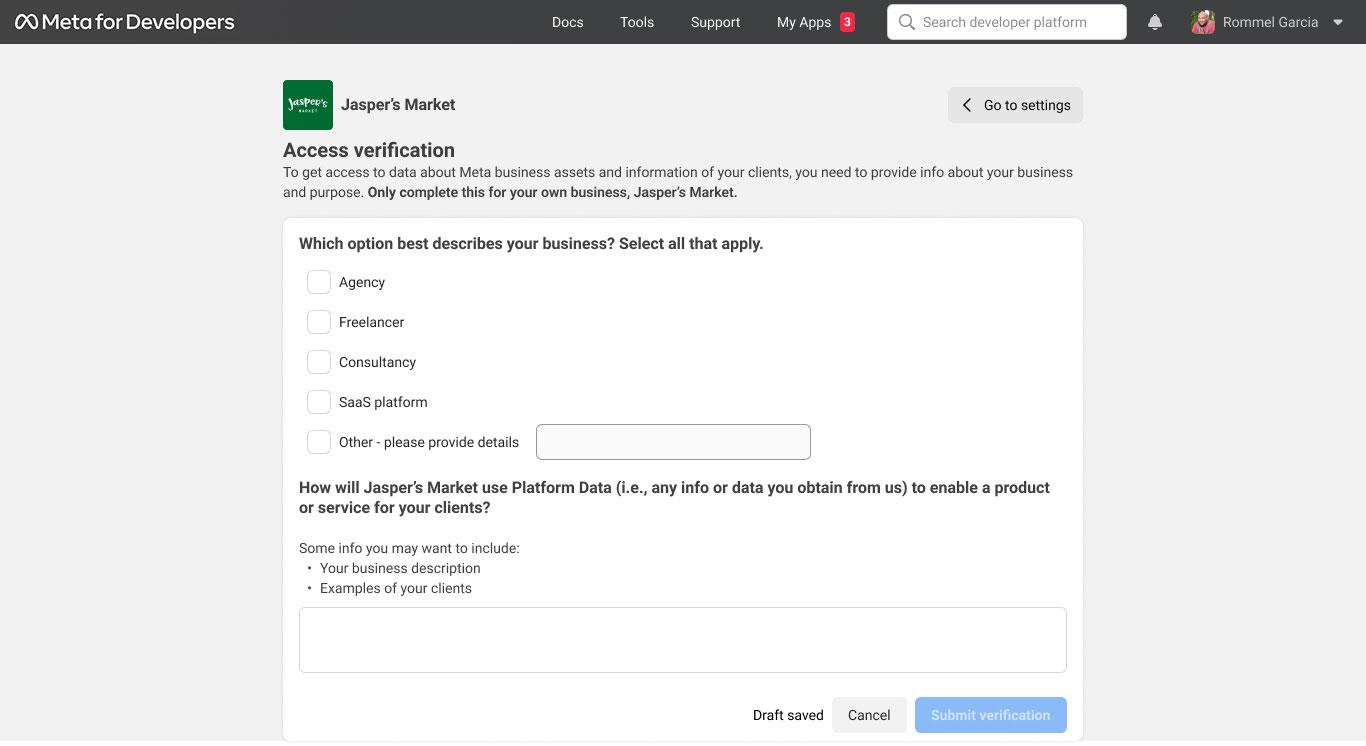This screenshot has height=746, width=1366.
Task: Click the My Apps notification badge showing 3
Action: [847, 22]
